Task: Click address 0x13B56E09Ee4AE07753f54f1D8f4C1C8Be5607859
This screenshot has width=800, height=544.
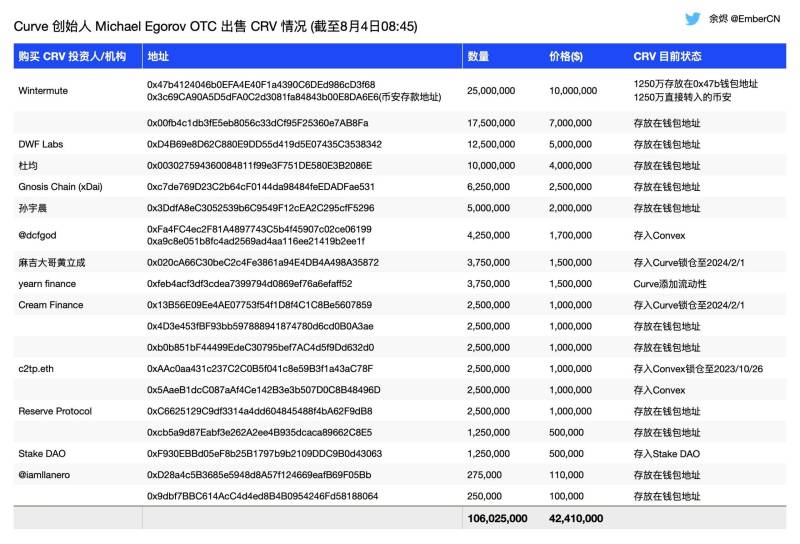Action: 259,305
